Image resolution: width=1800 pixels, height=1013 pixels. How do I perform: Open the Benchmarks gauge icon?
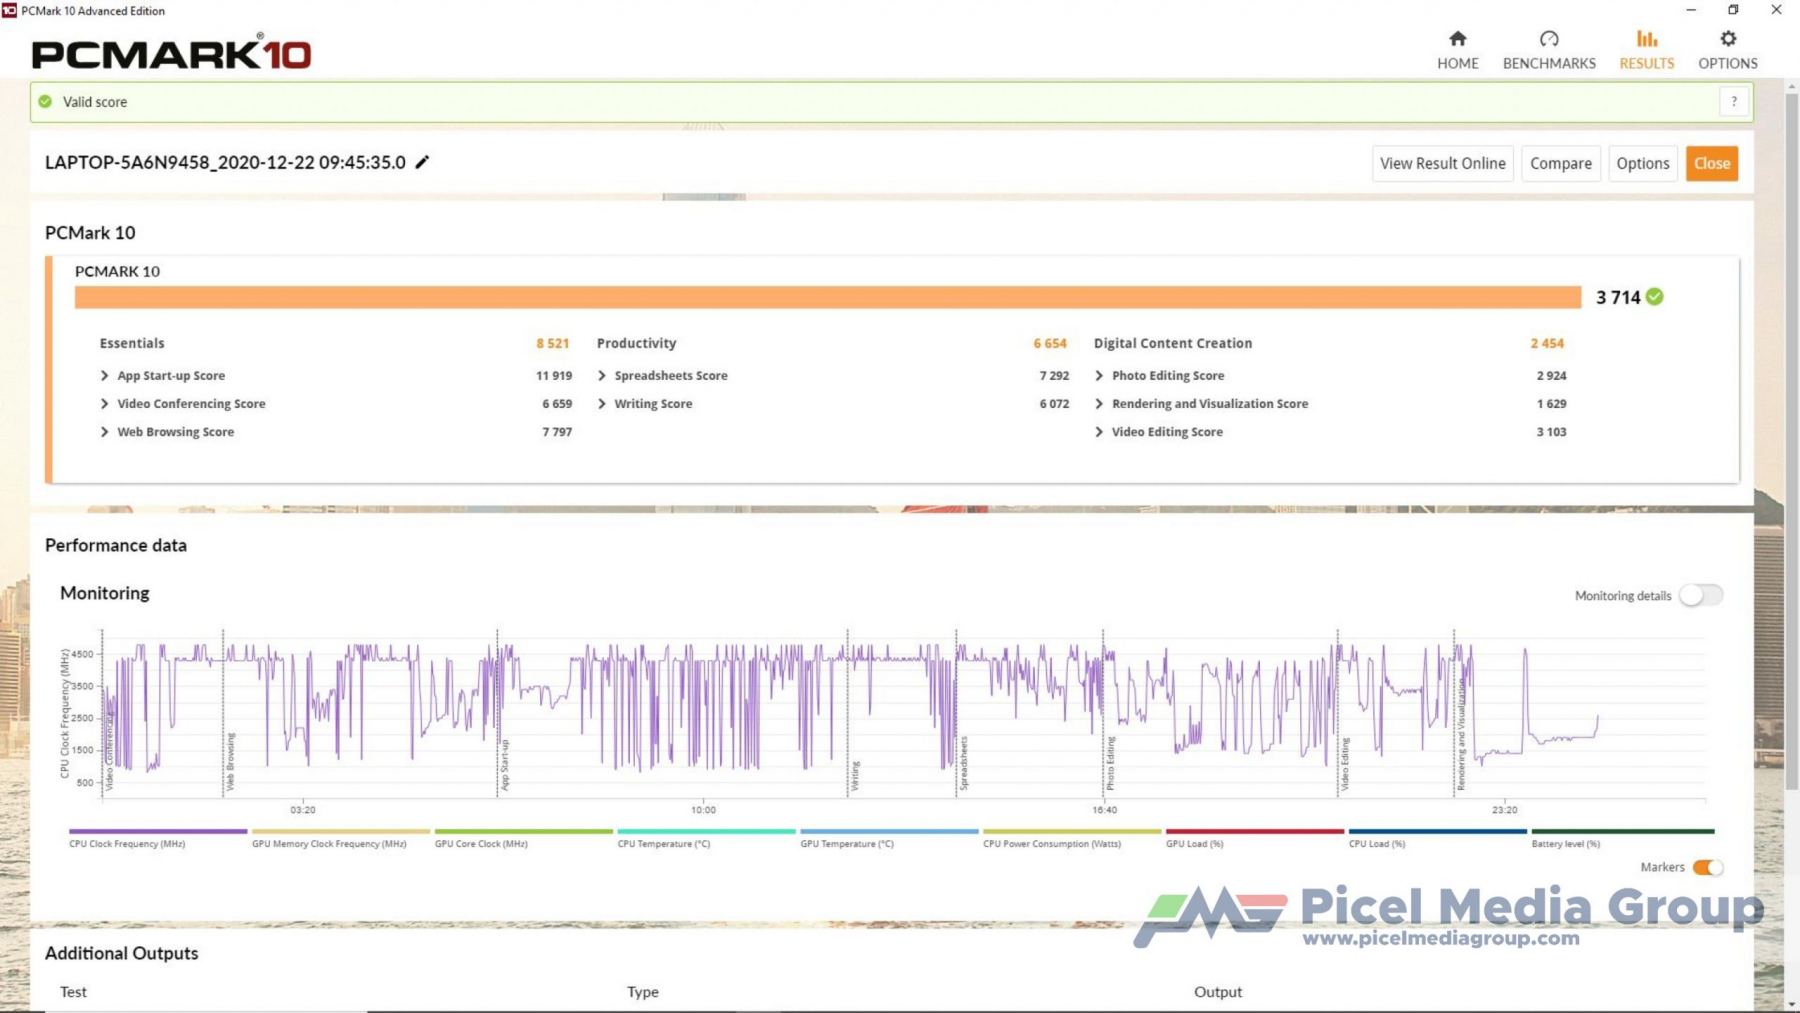1548,39
